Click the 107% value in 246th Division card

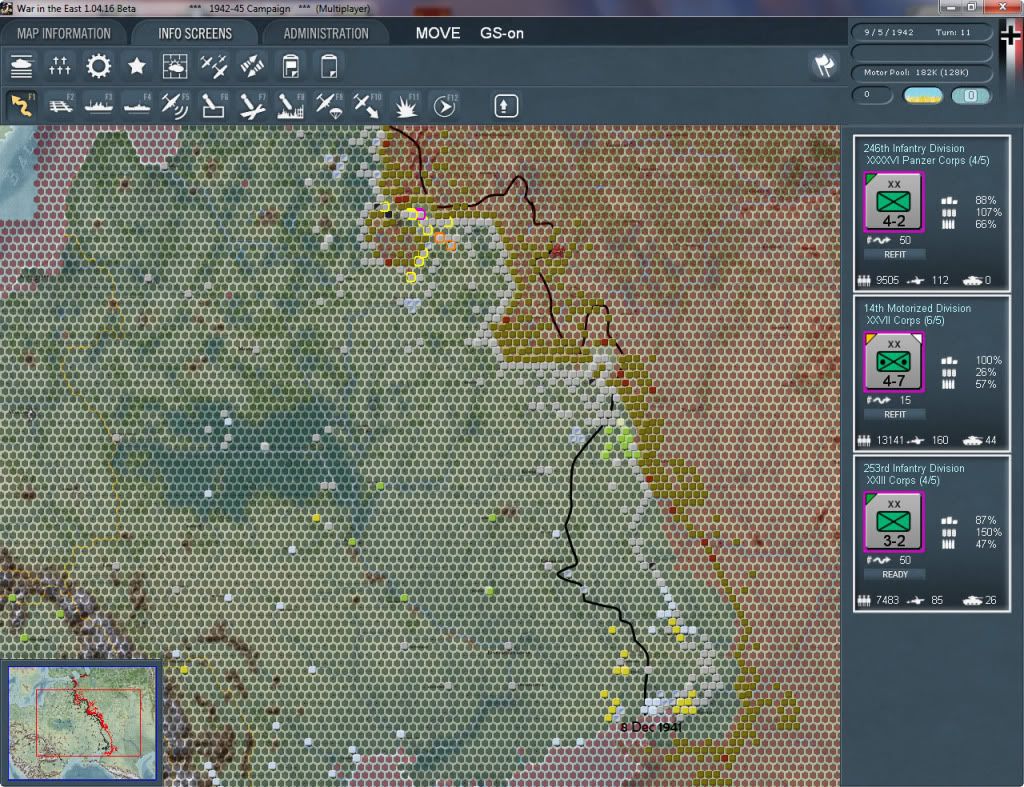point(988,212)
